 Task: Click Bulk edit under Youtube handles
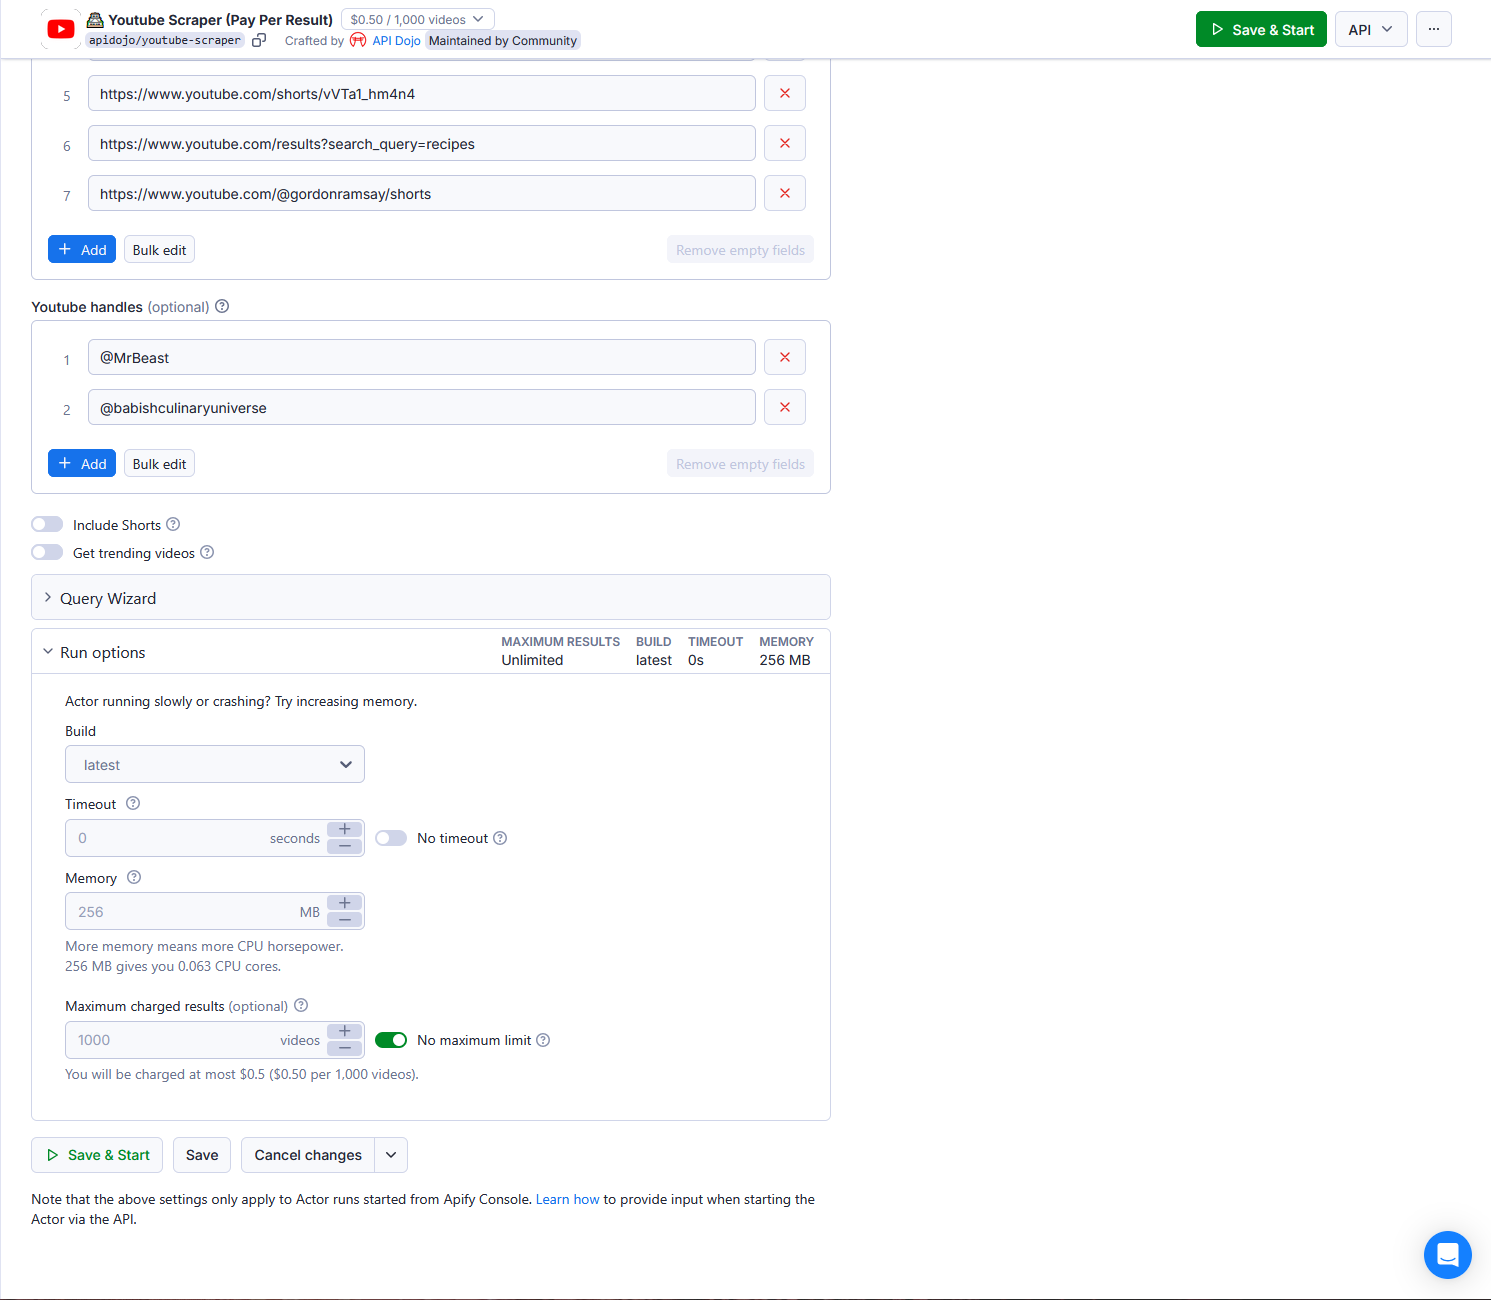159,464
